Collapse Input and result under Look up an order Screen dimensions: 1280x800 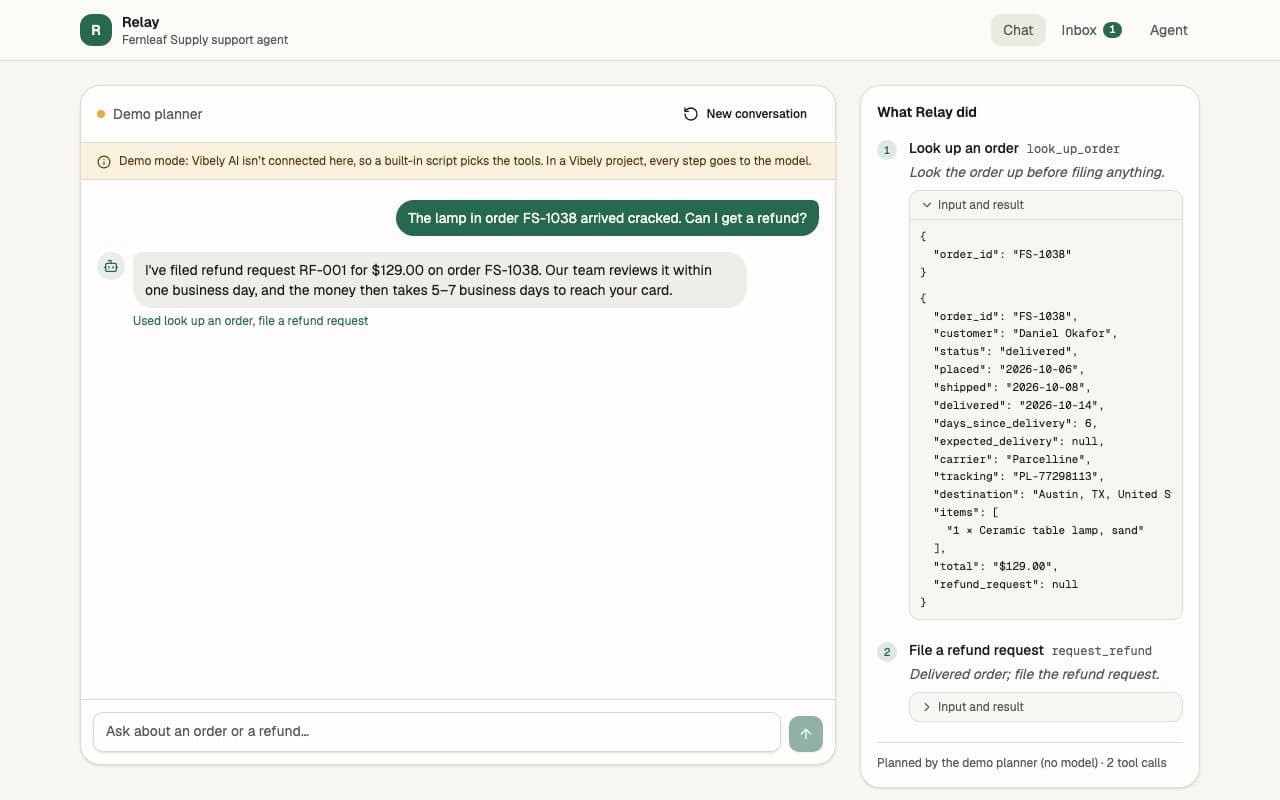coord(1046,205)
